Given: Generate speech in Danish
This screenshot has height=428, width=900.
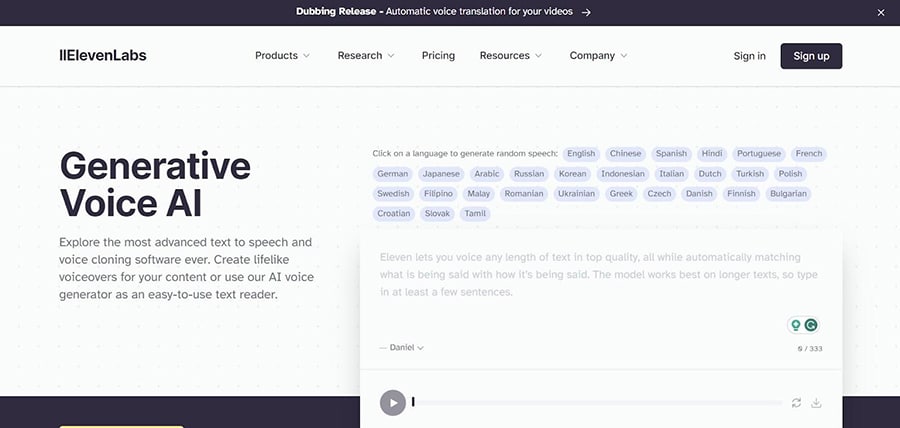Looking at the screenshot, I should tap(699, 194).
